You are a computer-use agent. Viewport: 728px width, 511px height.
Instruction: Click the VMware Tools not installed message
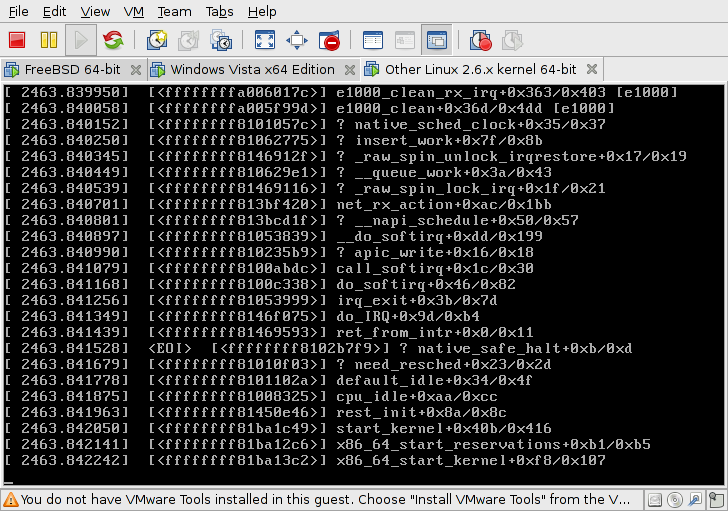point(325,499)
